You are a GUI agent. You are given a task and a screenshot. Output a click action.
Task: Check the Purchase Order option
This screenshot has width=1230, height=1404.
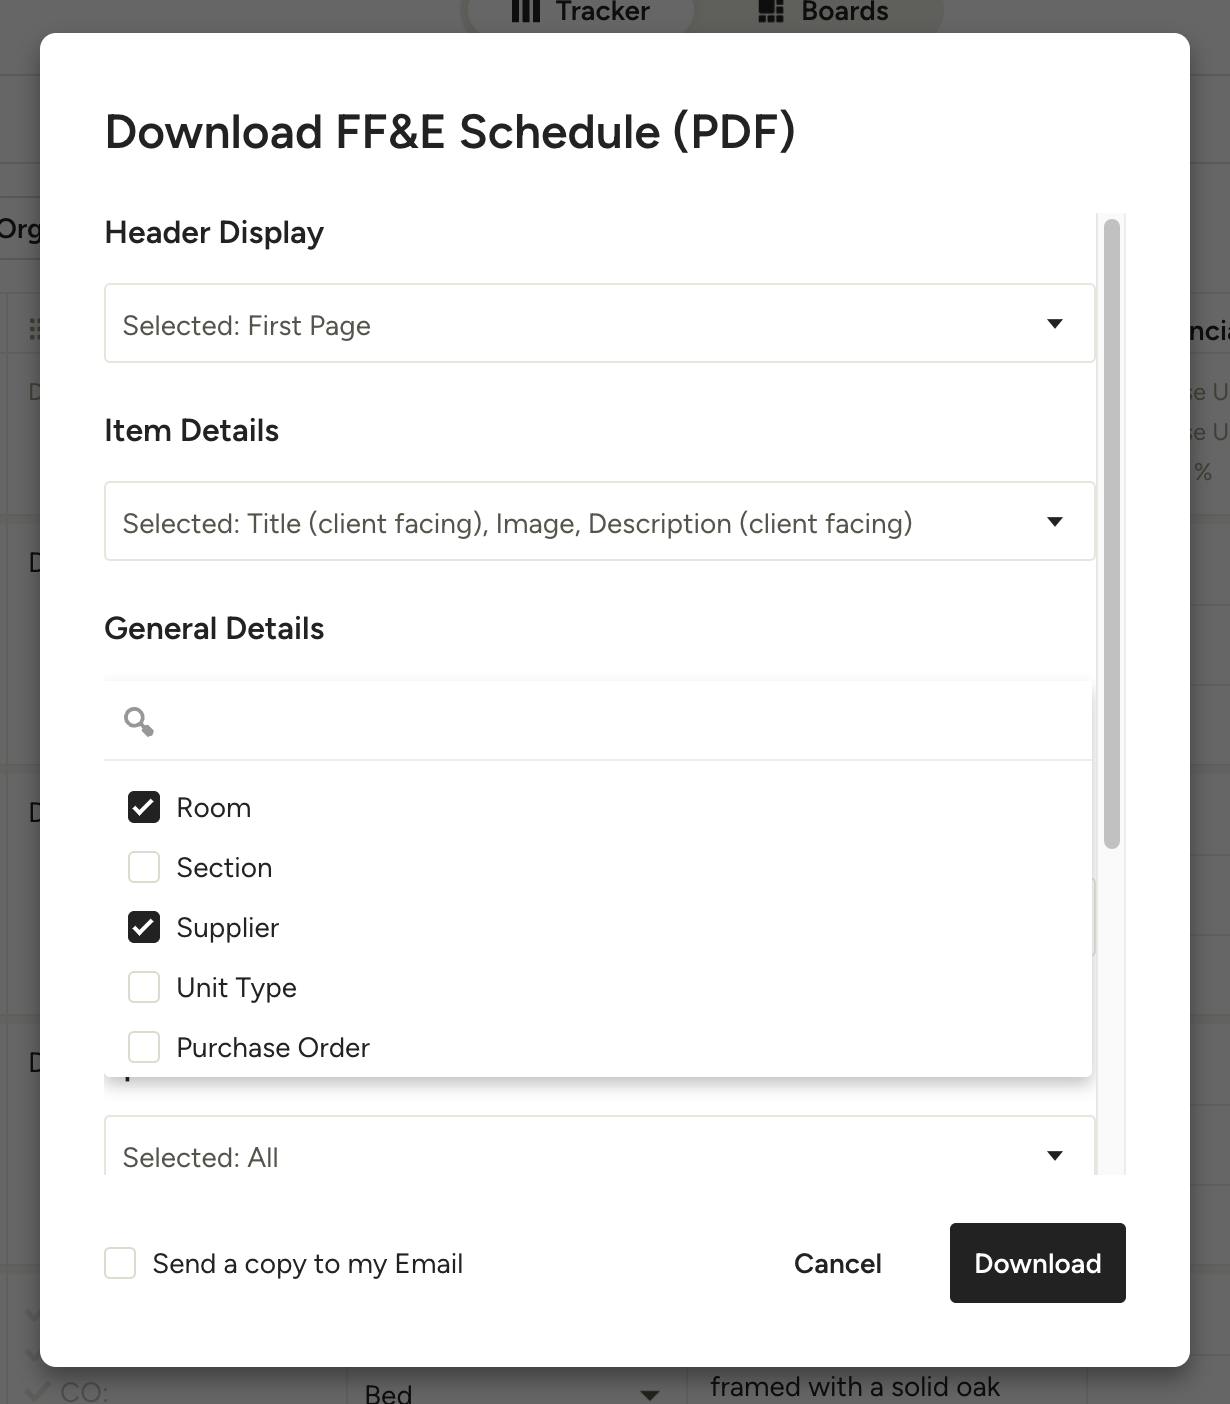144,1047
